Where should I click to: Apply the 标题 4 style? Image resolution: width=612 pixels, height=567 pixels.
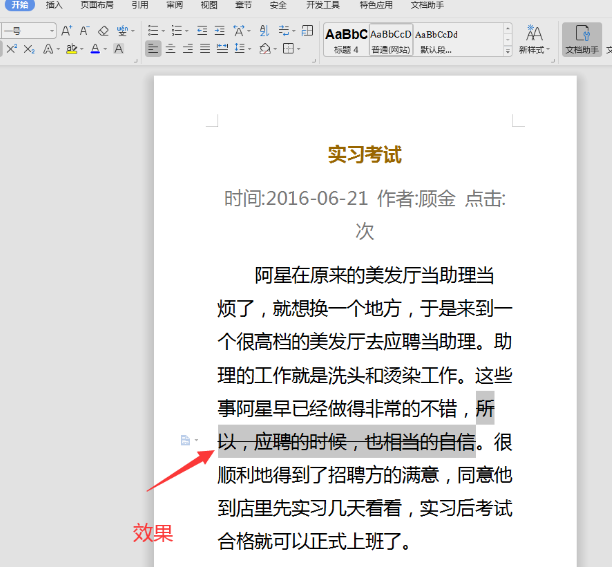coord(346,40)
